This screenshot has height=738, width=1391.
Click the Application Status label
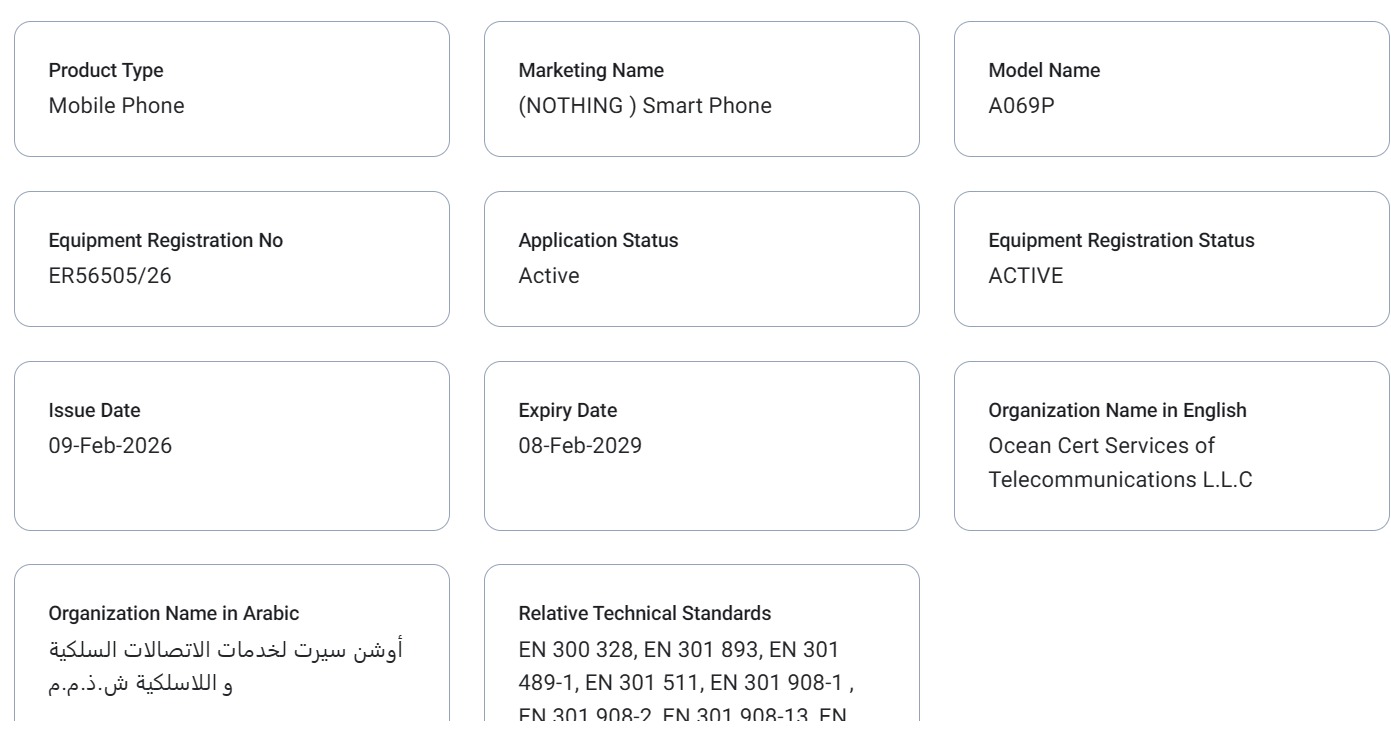[x=598, y=241]
